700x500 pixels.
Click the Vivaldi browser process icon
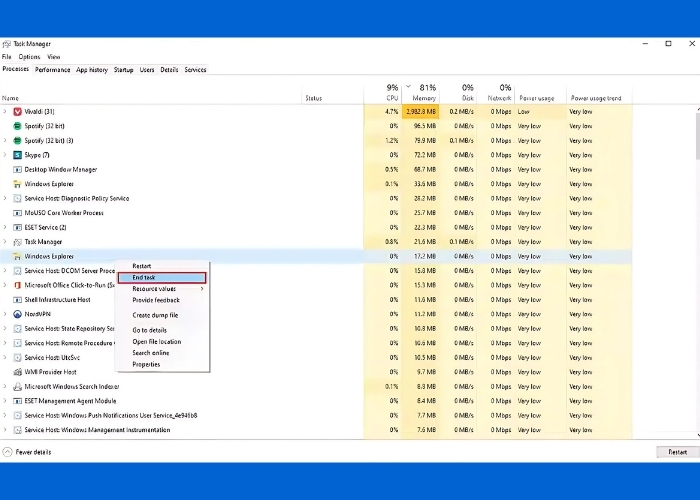(17, 111)
